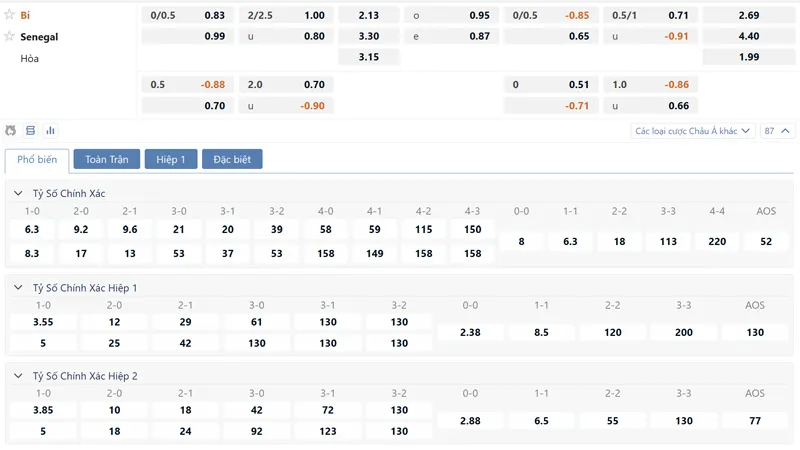The height and width of the screenshot is (450, 800).
Task: Star the Bỉ team as favorite
Action: tap(9, 14)
